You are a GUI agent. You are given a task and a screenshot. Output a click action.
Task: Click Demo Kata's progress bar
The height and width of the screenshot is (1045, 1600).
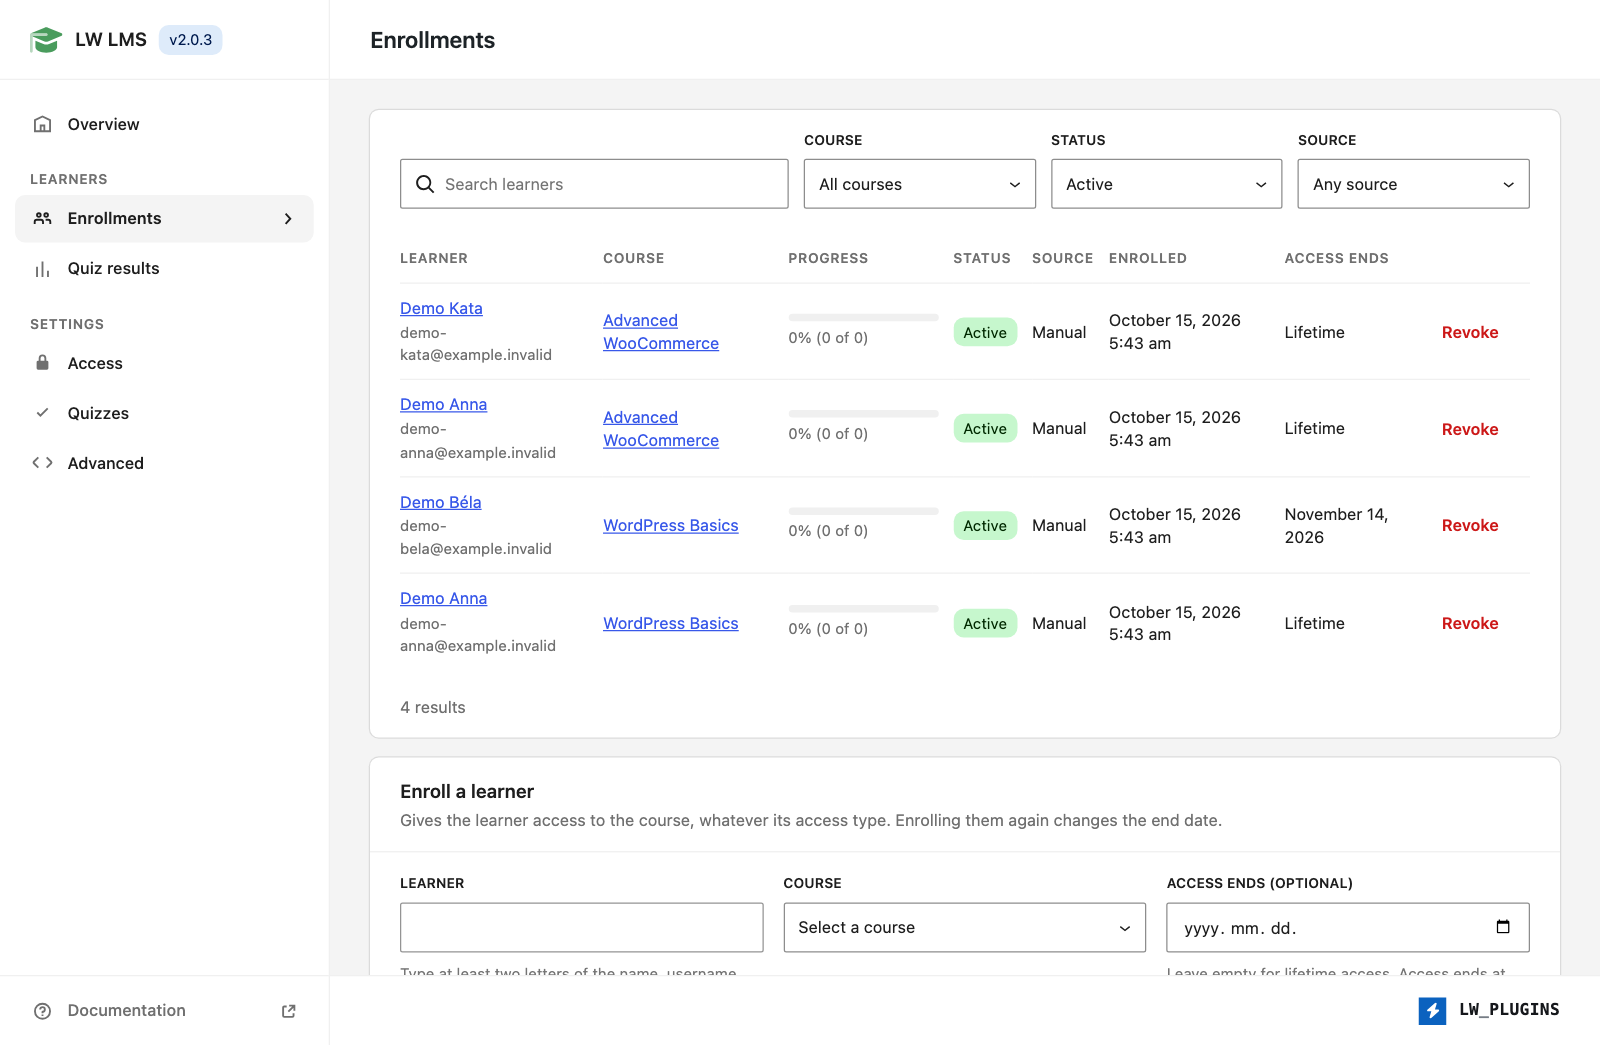(864, 317)
